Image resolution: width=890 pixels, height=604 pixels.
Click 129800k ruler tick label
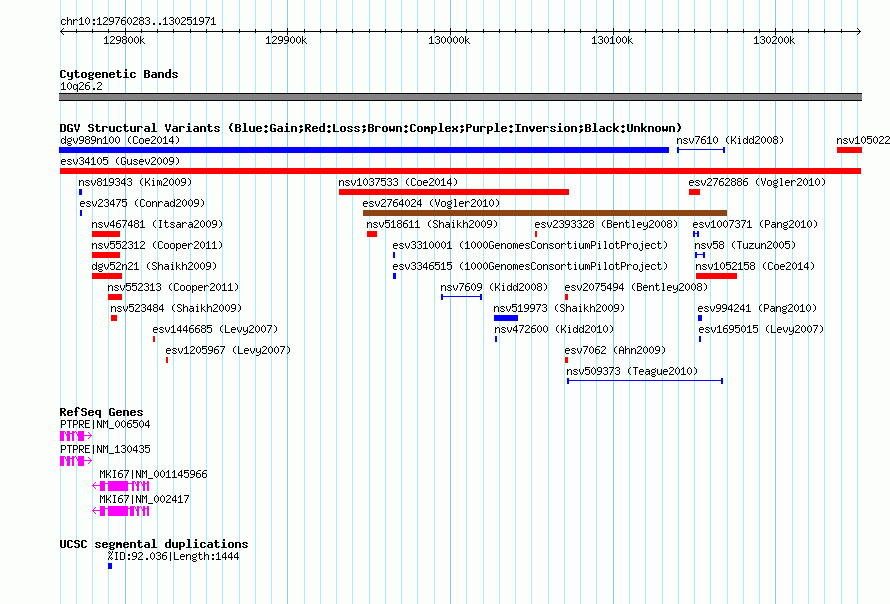(x=124, y=40)
